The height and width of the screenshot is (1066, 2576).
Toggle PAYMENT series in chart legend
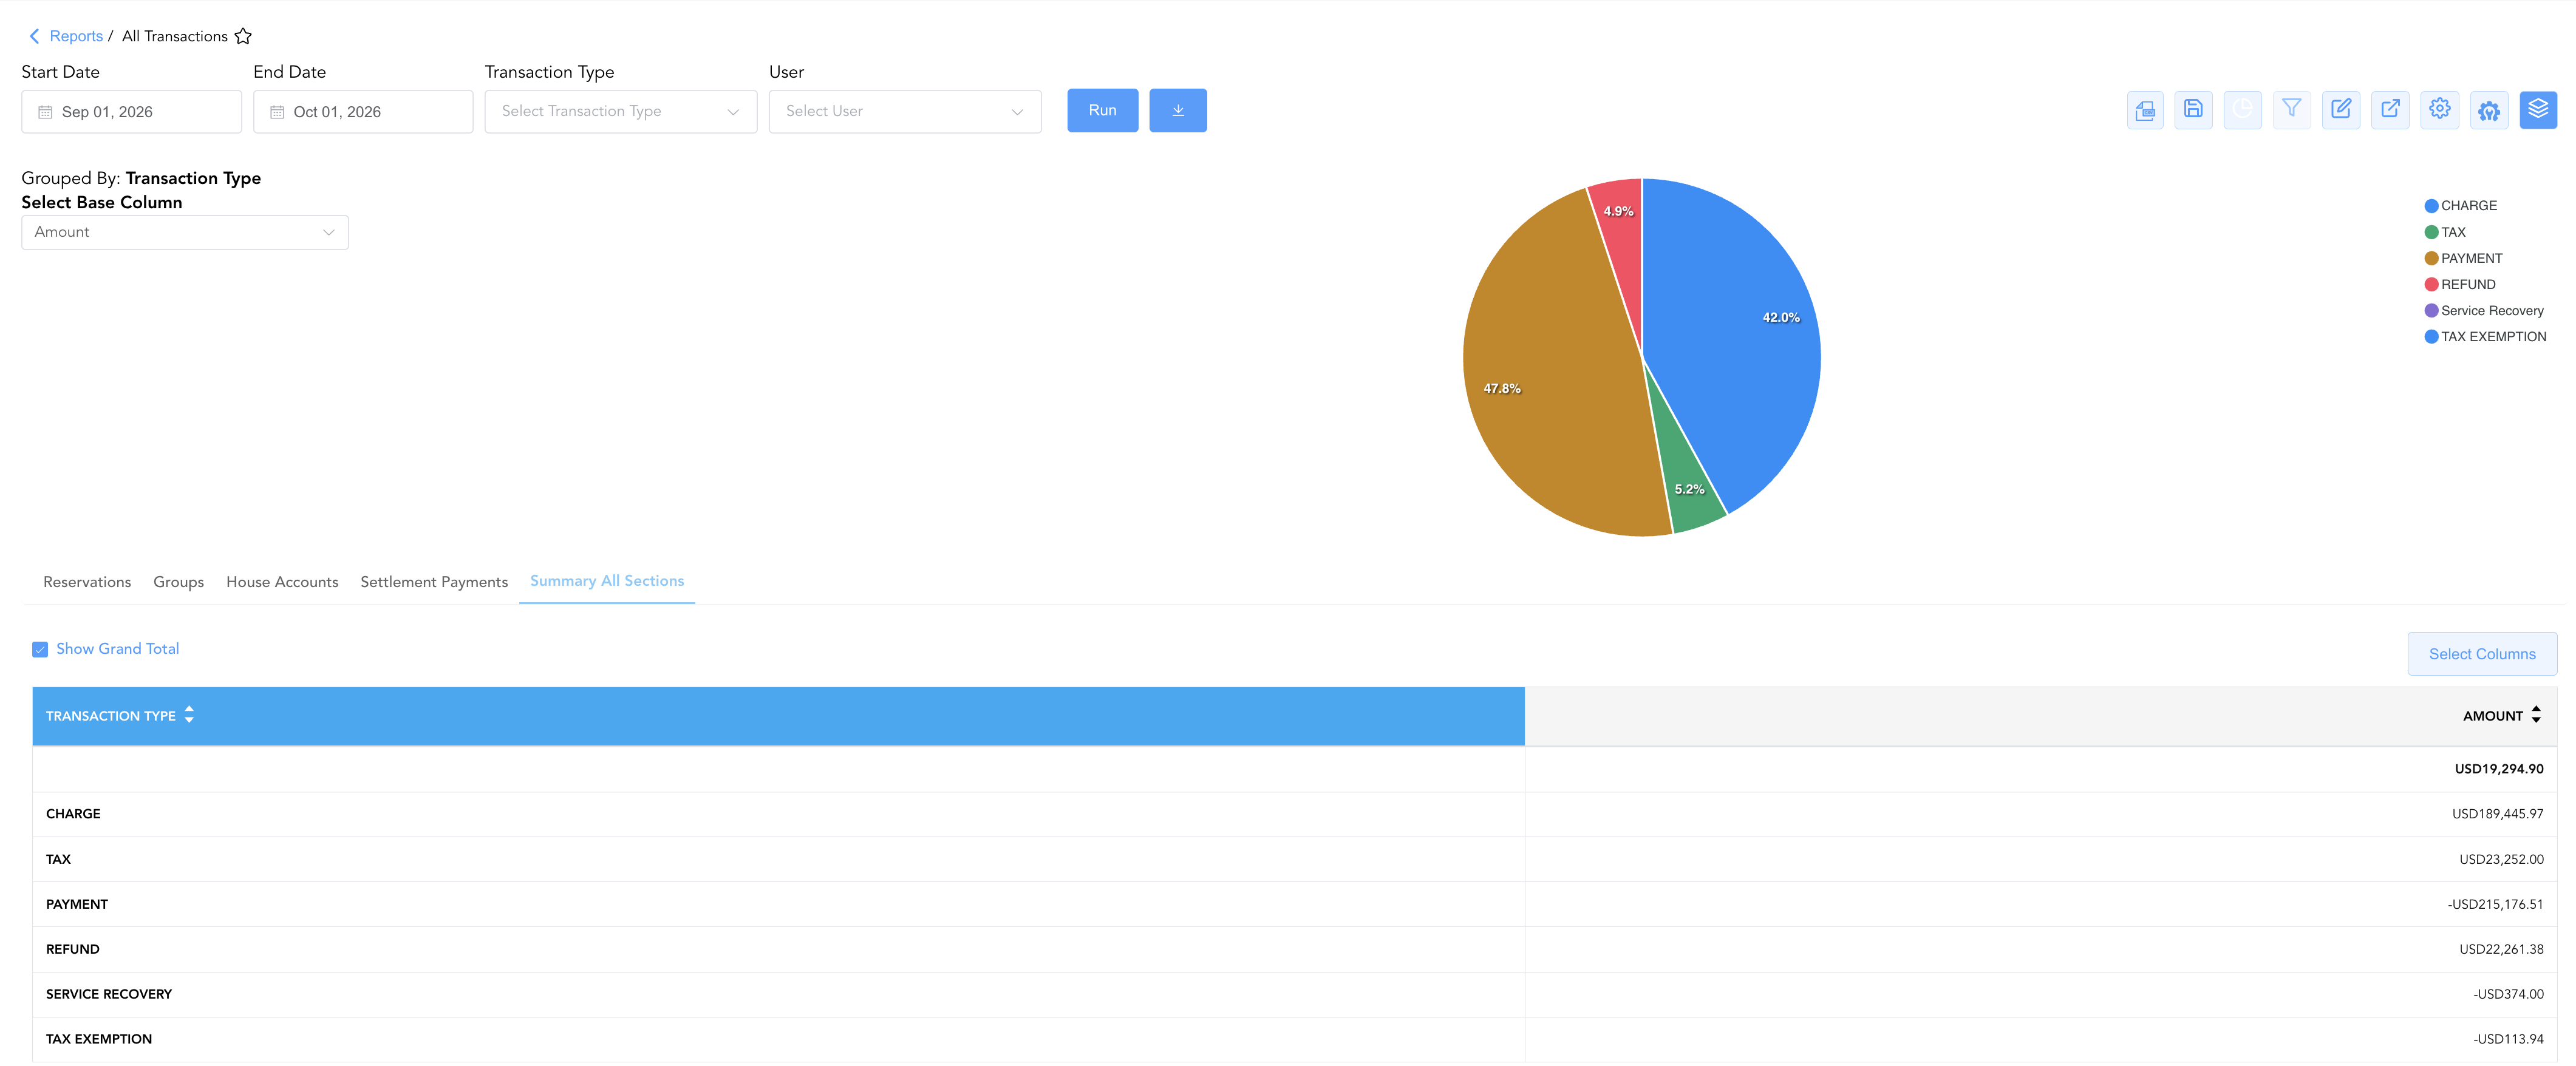pos(2464,258)
